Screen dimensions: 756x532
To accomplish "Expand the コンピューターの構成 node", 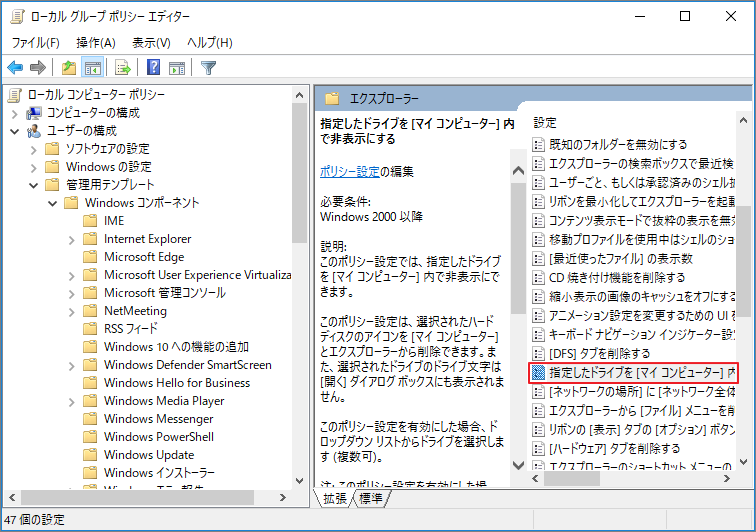I will [15, 113].
